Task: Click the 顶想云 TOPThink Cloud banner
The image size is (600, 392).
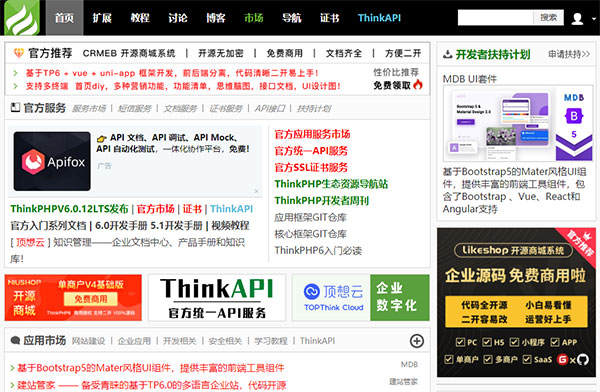Action: (361, 297)
